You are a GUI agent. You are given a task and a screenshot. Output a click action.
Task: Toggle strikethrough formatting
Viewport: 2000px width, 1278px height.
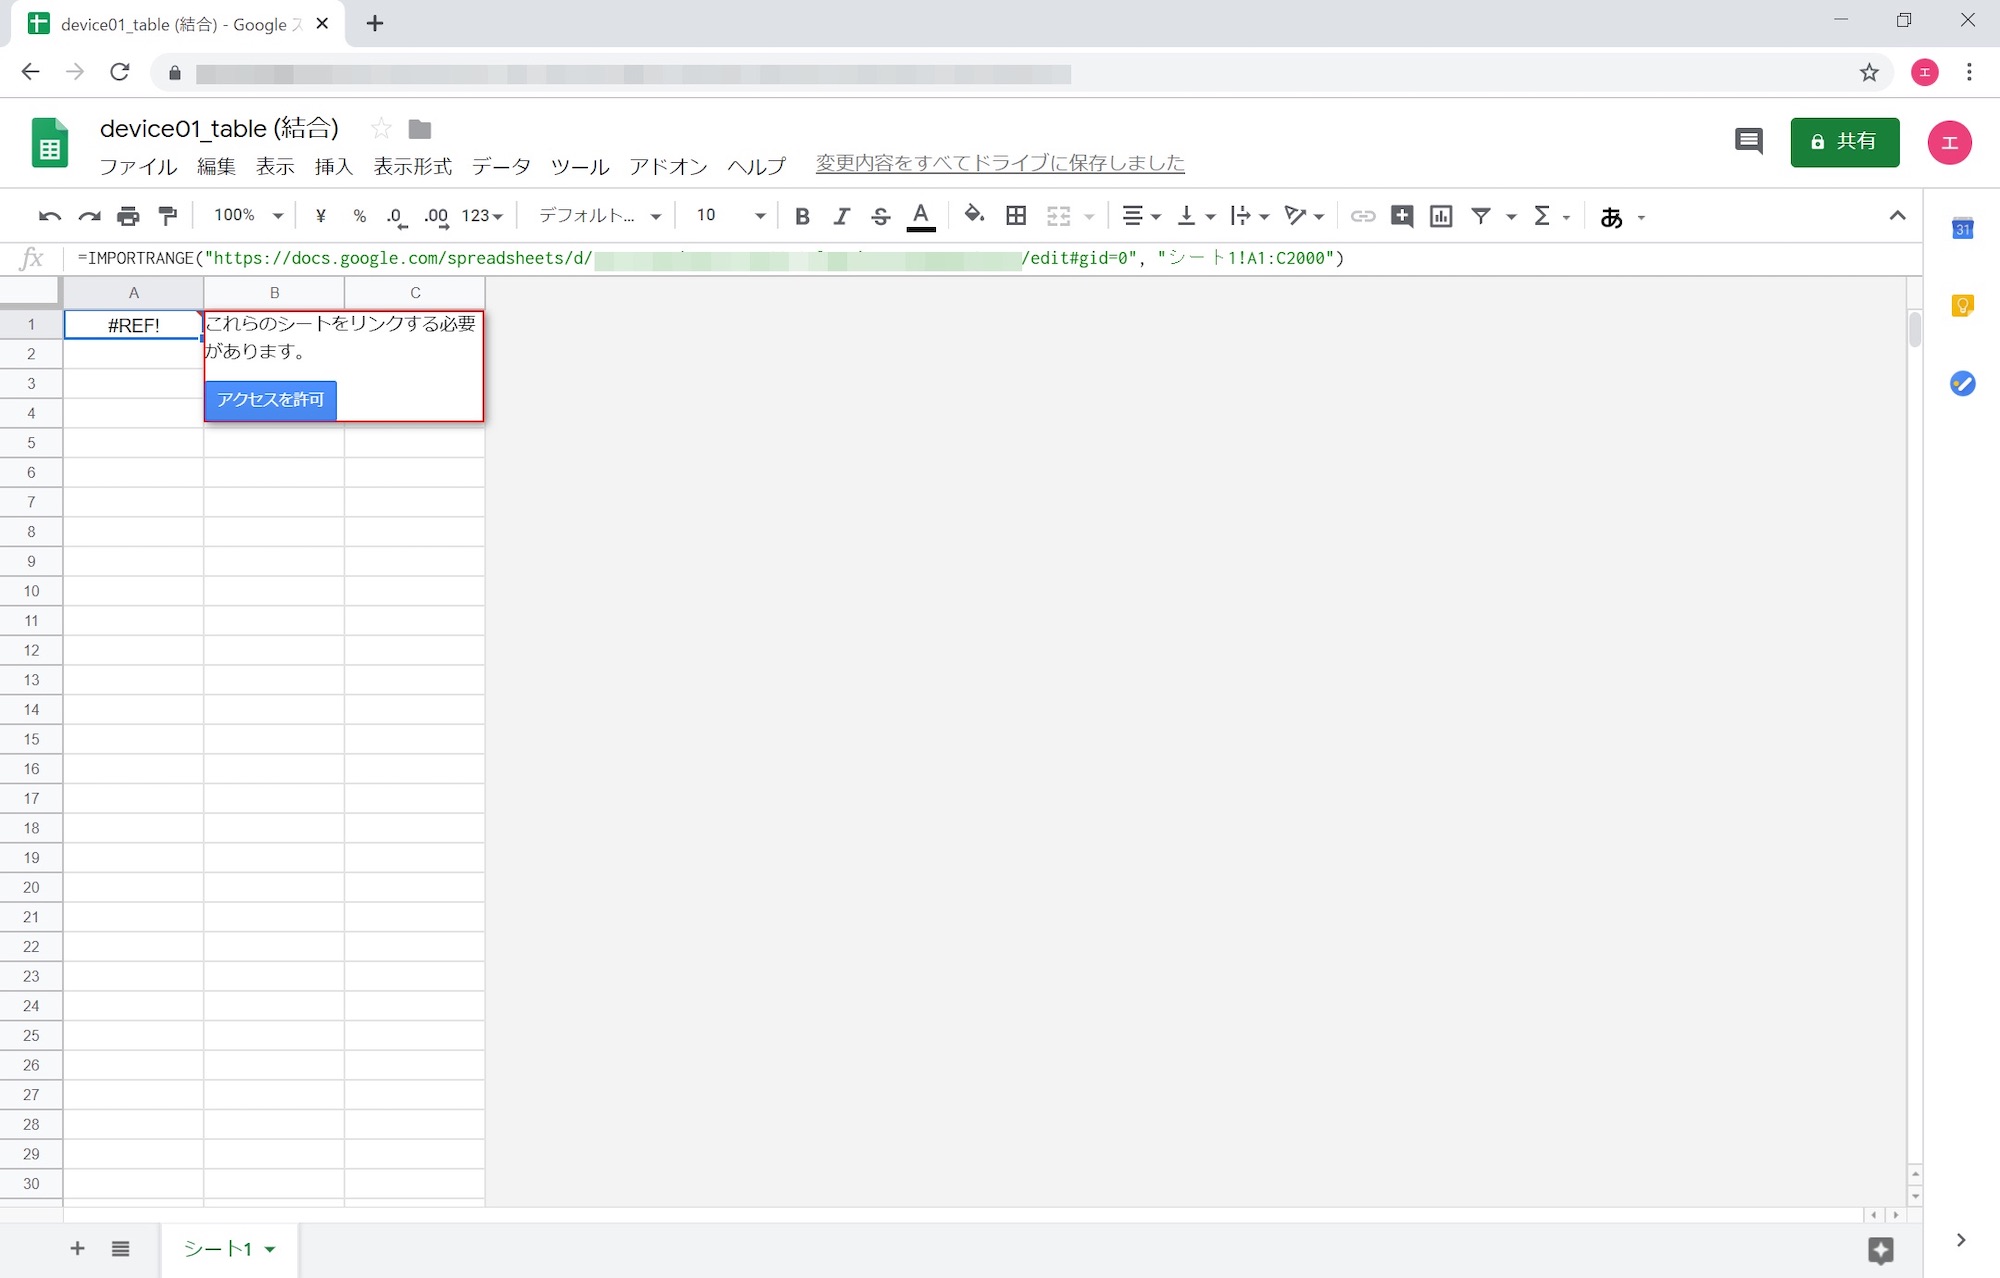click(x=880, y=215)
